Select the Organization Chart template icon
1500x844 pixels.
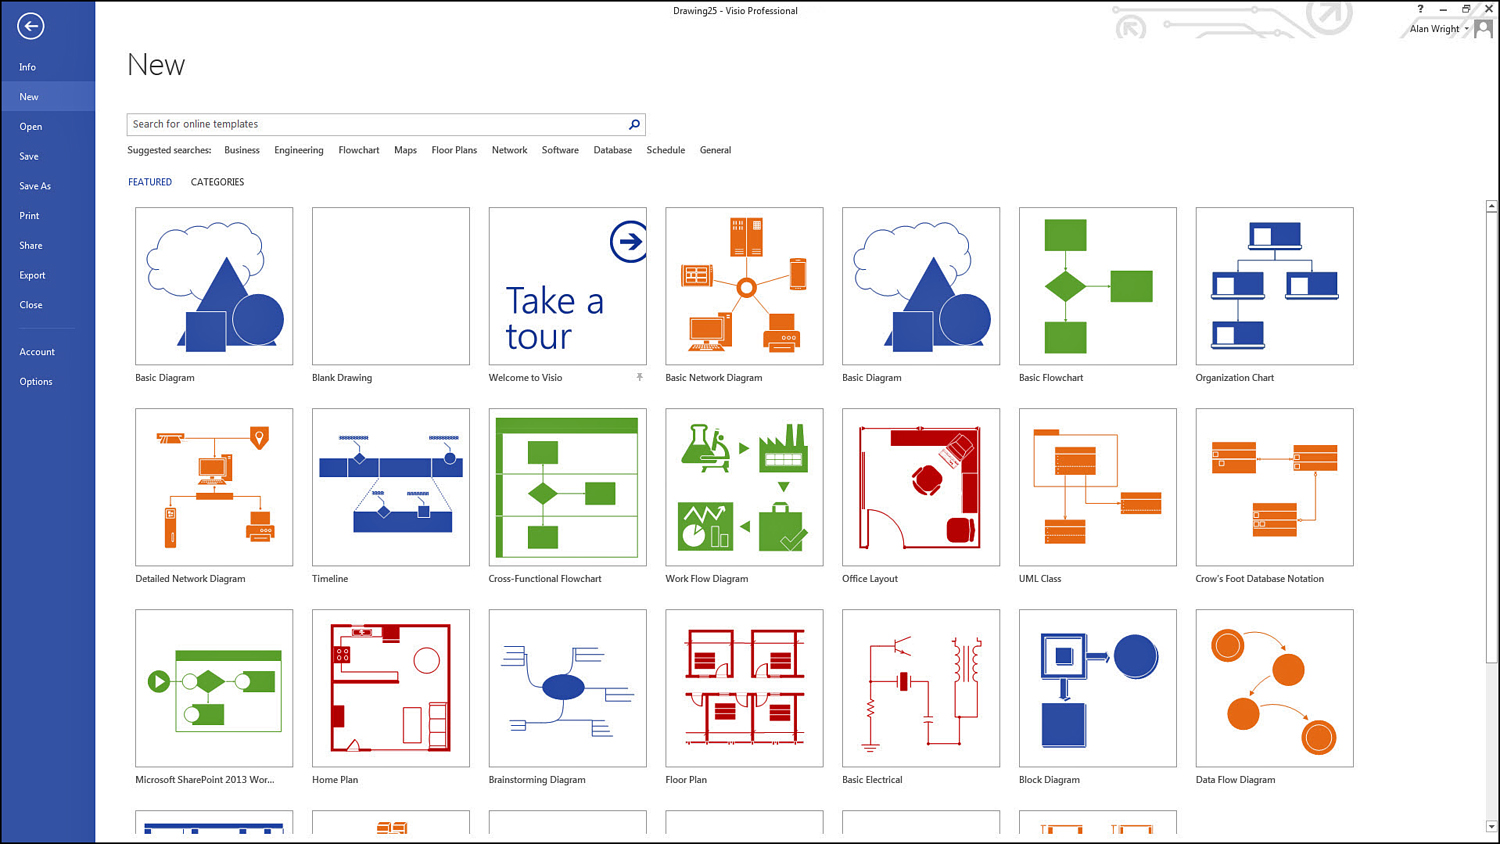tap(1274, 286)
